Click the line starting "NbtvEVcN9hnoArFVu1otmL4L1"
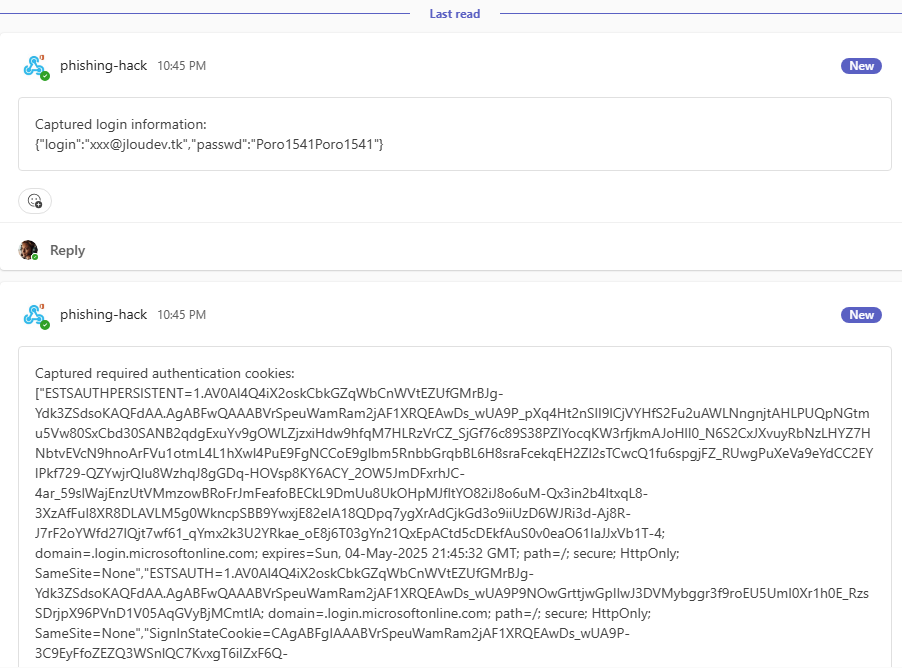This screenshot has height=668, width=902. click(x=454, y=453)
